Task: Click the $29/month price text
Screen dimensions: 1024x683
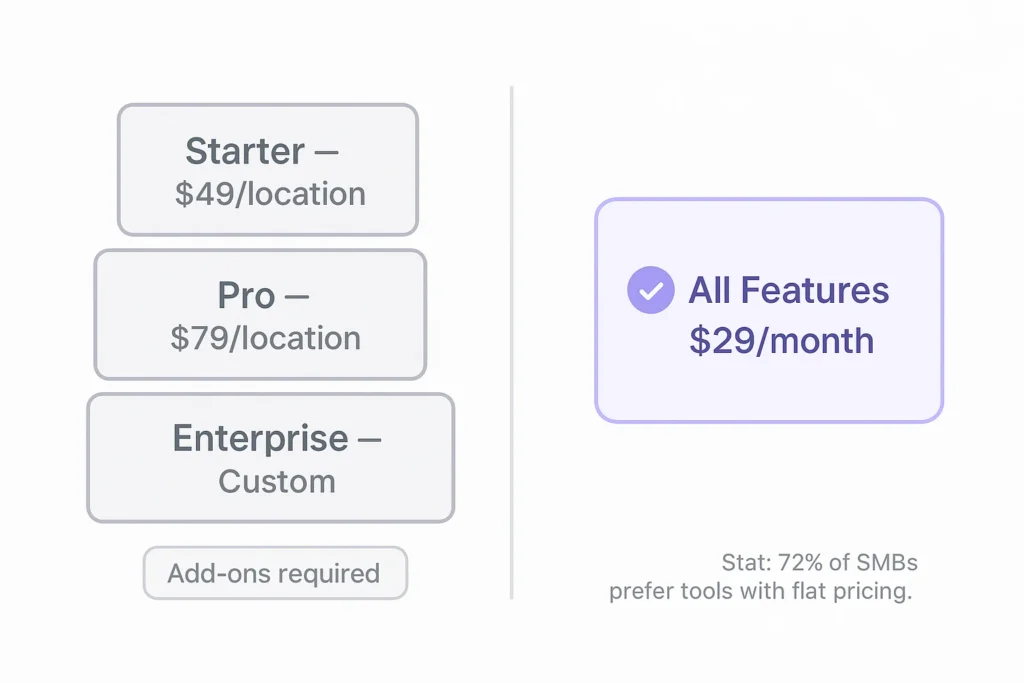Action: click(x=781, y=340)
